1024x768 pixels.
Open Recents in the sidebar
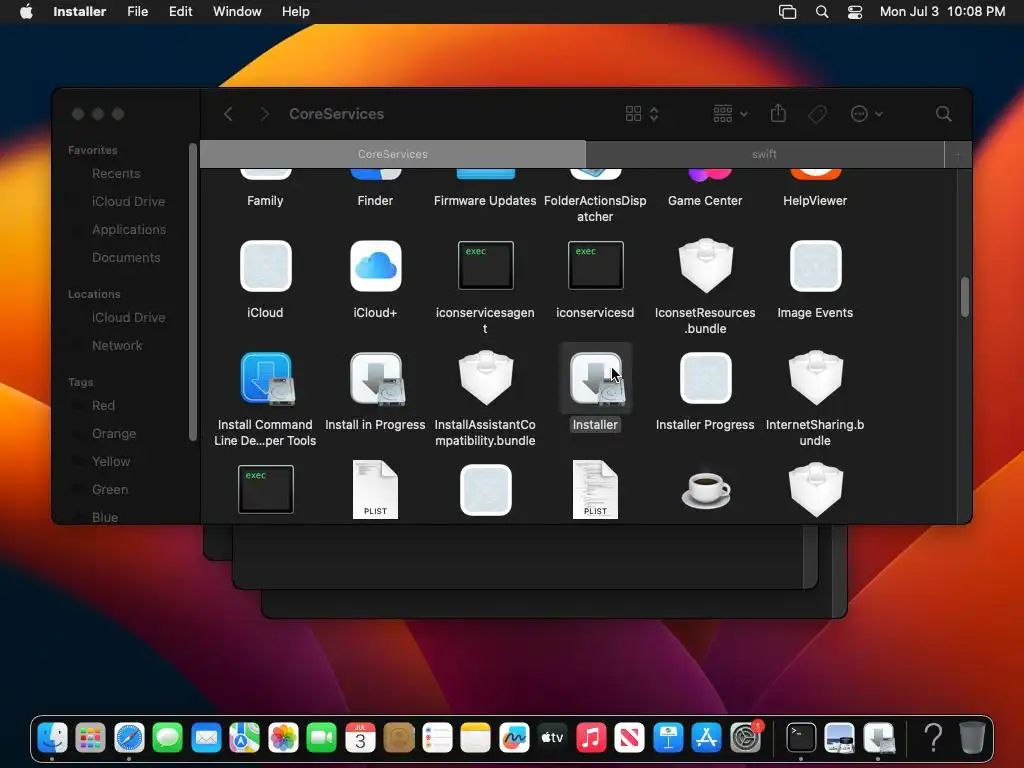point(116,174)
